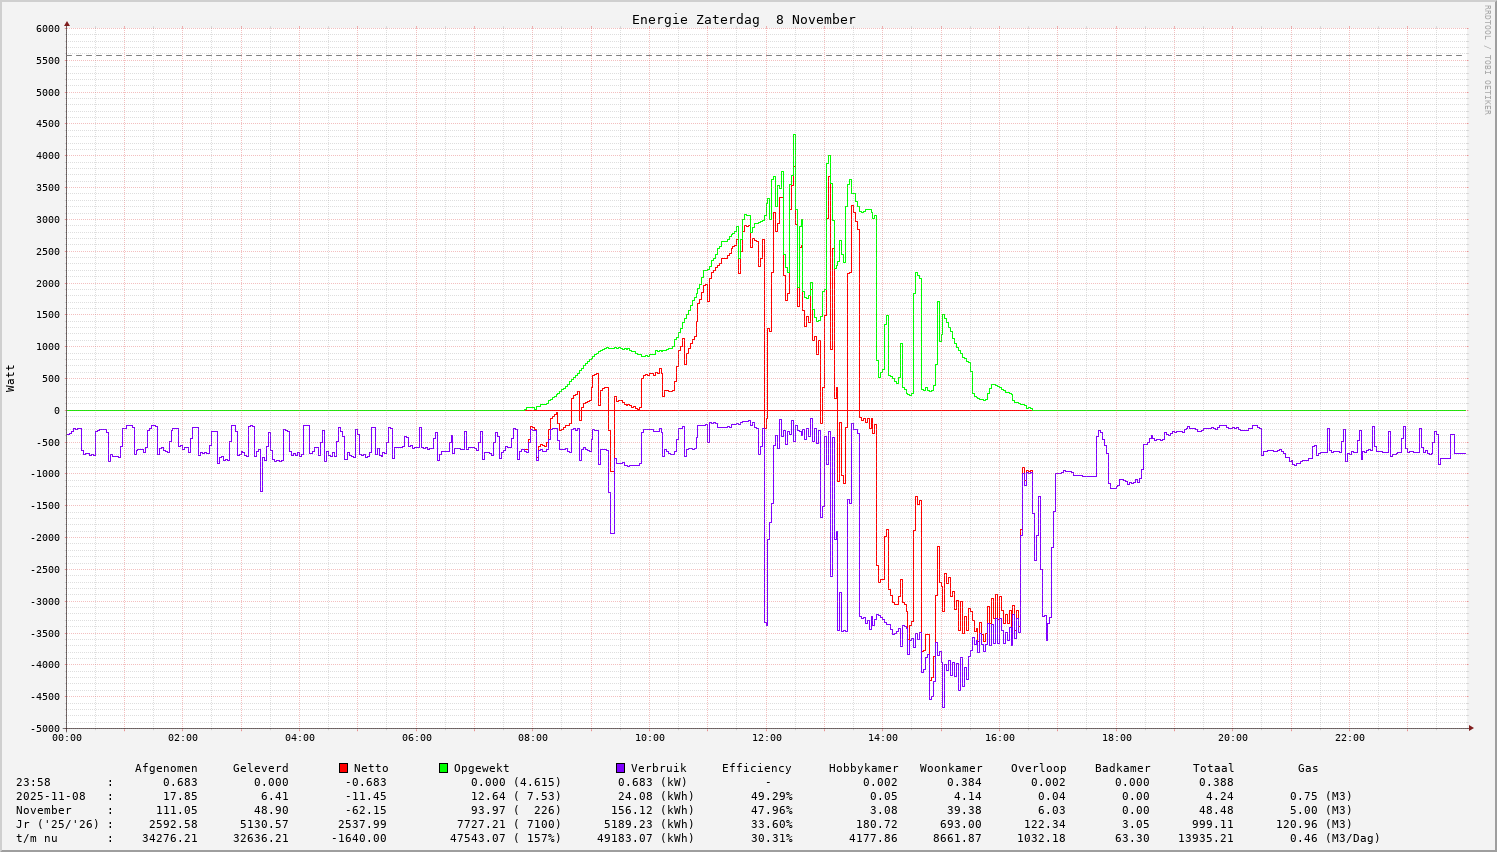
Task: Click the 6000 y-axis value
Action: pos(47,29)
